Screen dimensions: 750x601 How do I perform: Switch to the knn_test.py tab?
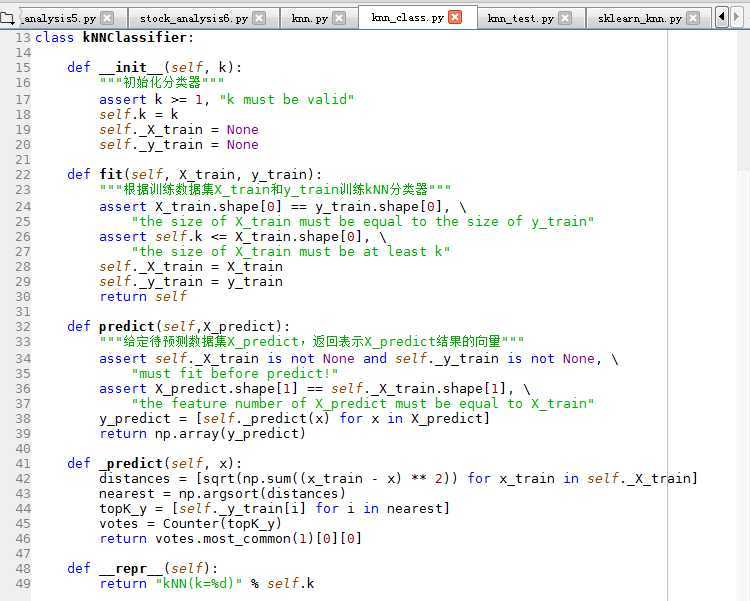click(532, 18)
